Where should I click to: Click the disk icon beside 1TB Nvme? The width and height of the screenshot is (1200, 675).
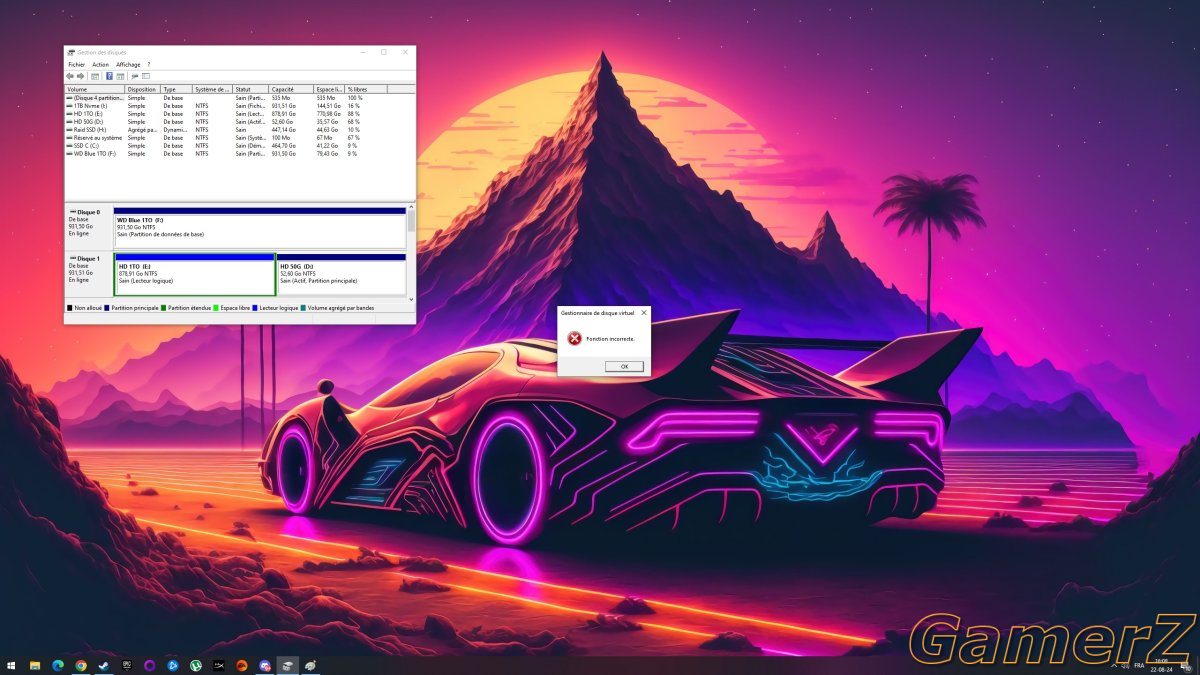[x=69, y=106]
